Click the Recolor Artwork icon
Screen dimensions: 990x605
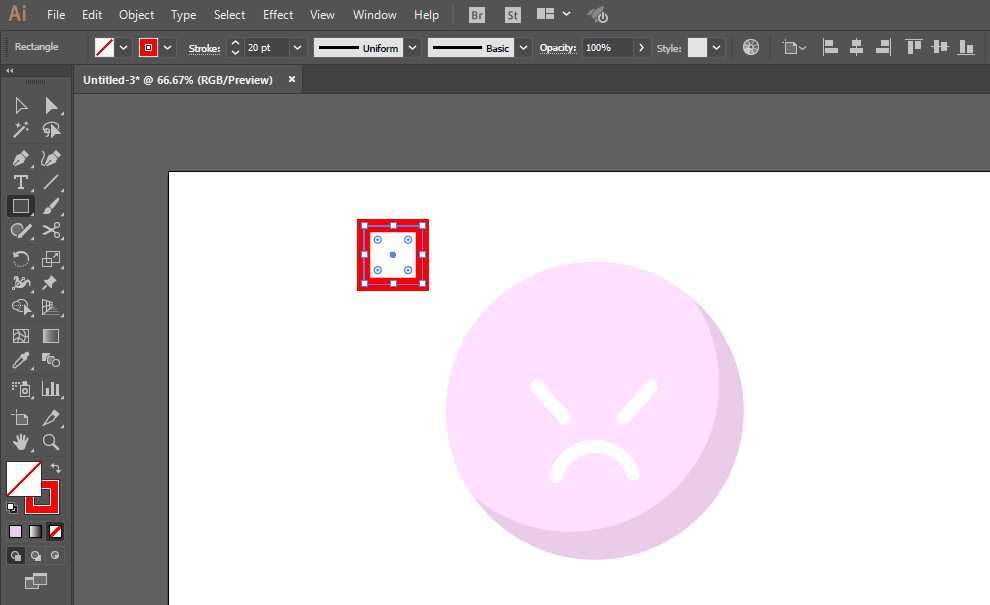point(751,47)
